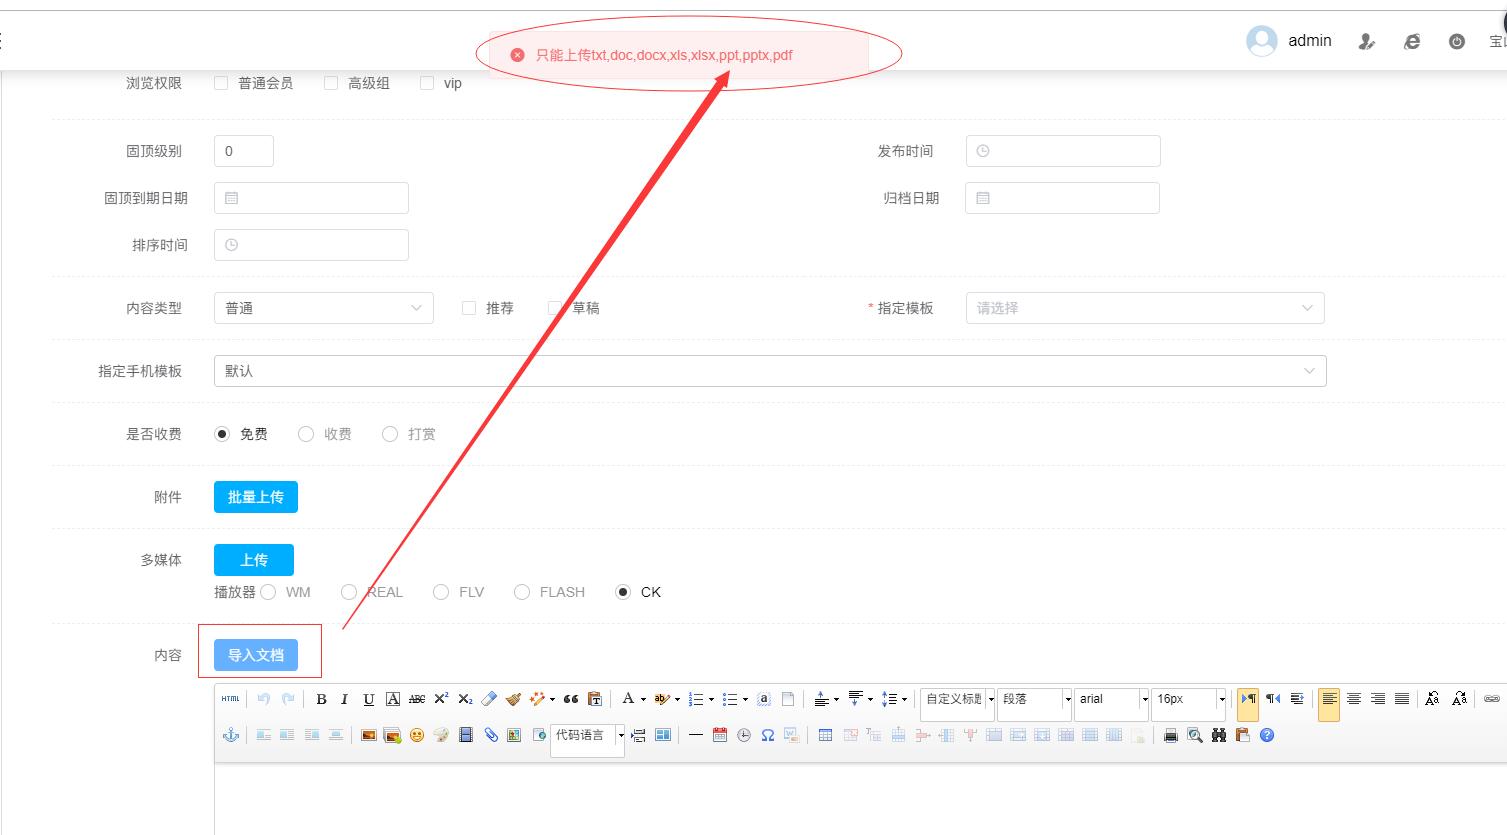
Task: Select the eraser clear-format tool
Action: pyautogui.click(x=489, y=699)
